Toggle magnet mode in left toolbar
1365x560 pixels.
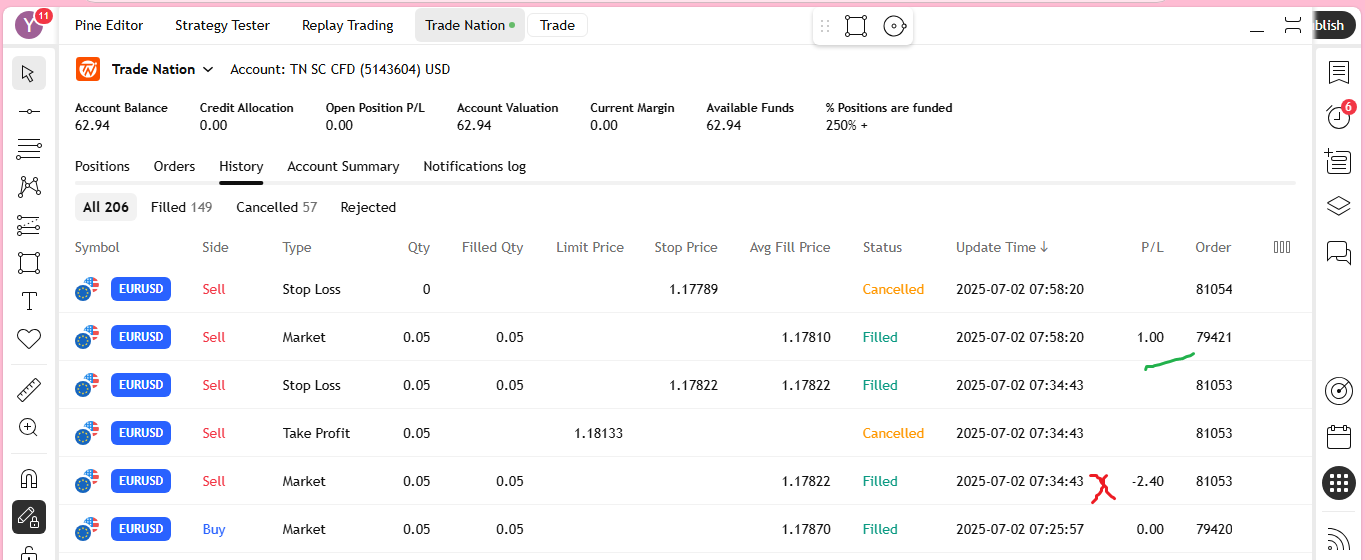[28, 478]
